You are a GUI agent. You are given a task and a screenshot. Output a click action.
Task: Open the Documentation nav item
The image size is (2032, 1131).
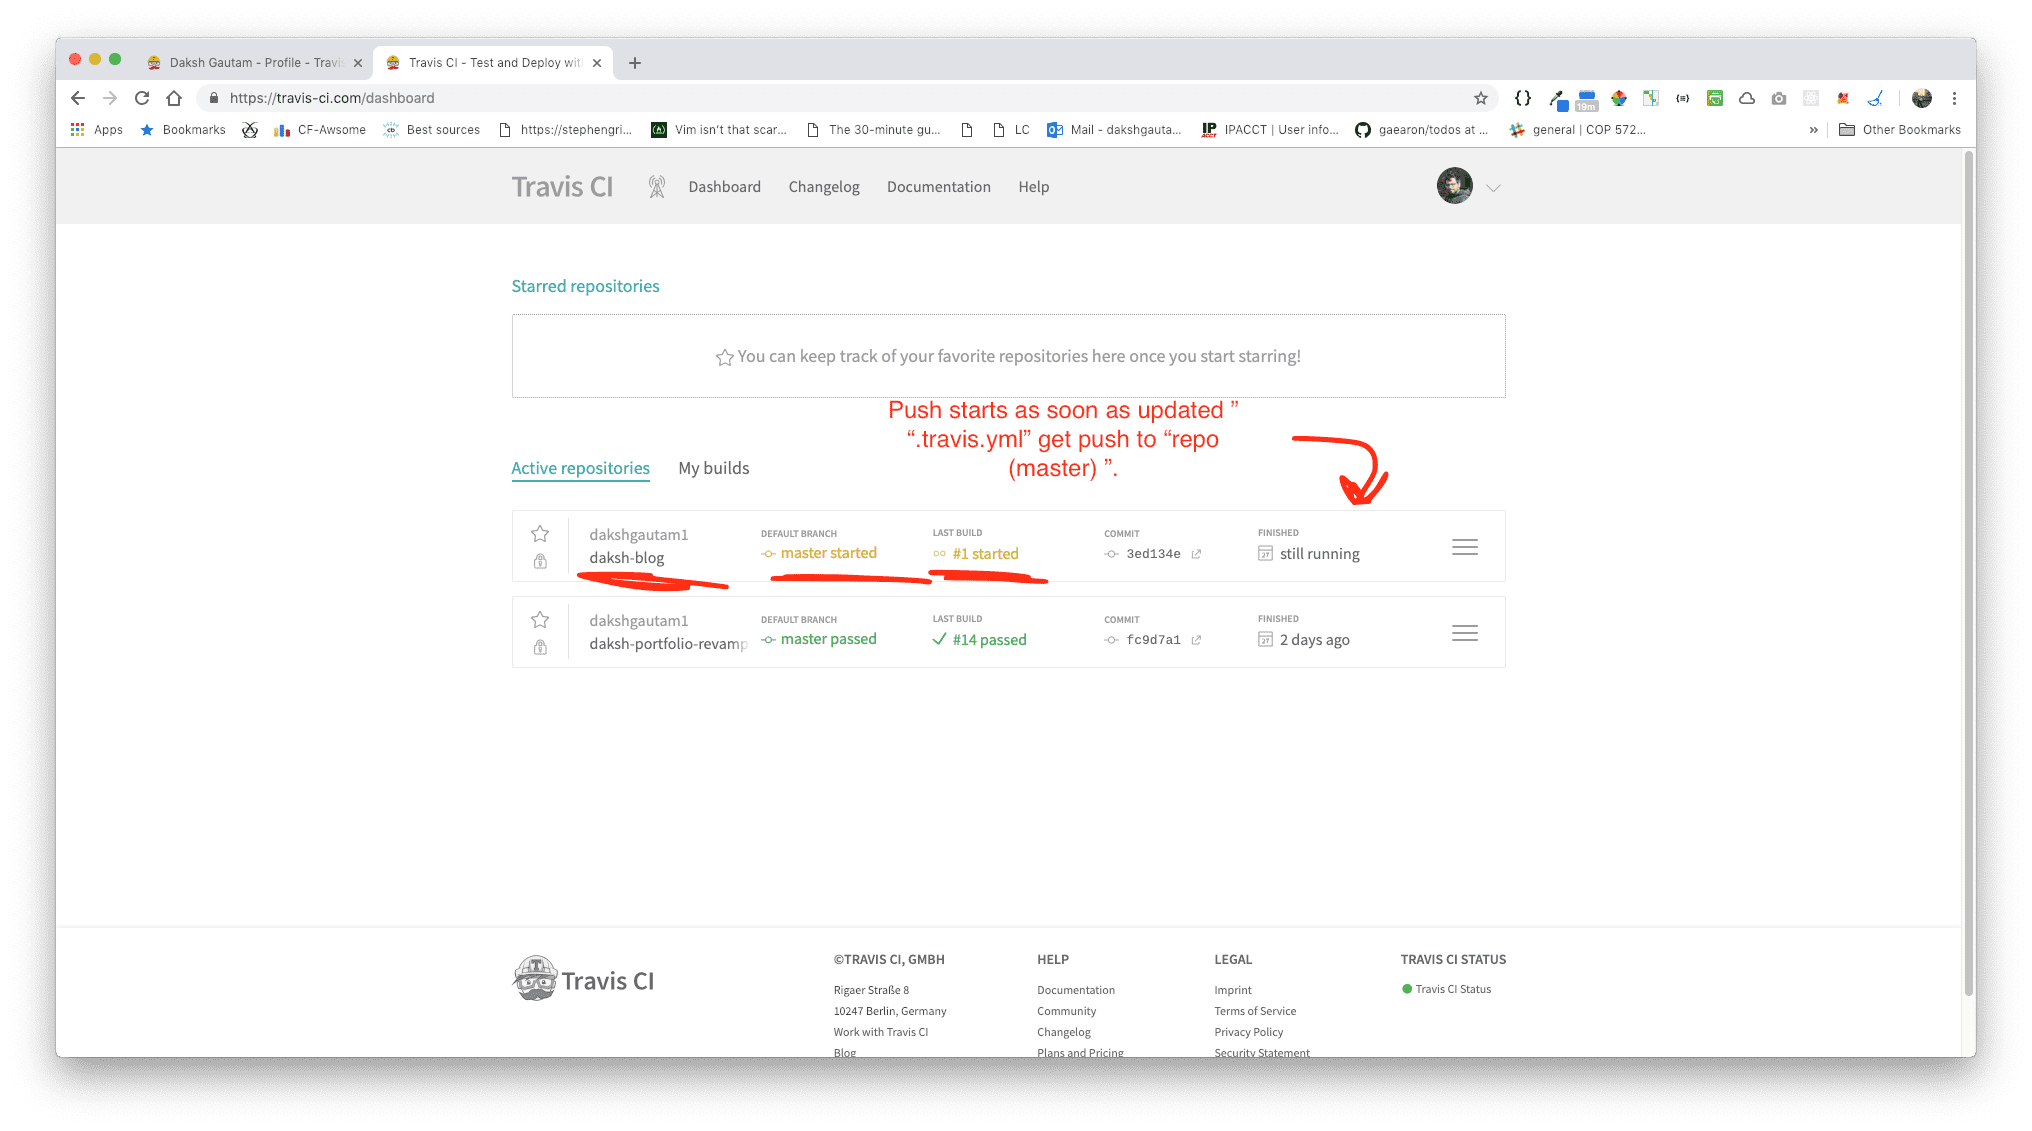(x=938, y=187)
